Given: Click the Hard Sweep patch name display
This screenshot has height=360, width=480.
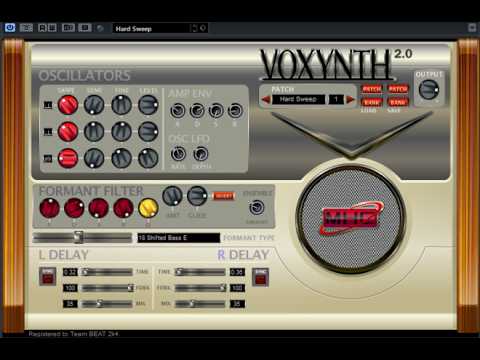Looking at the screenshot, I should 298,99.
